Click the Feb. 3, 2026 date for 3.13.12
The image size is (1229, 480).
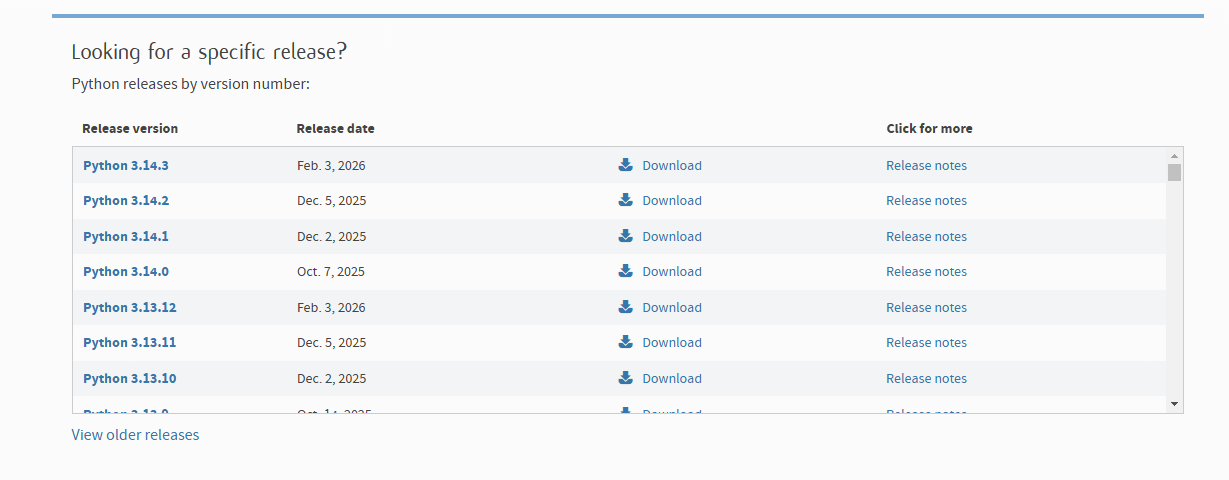pyautogui.click(x=331, y=307)
